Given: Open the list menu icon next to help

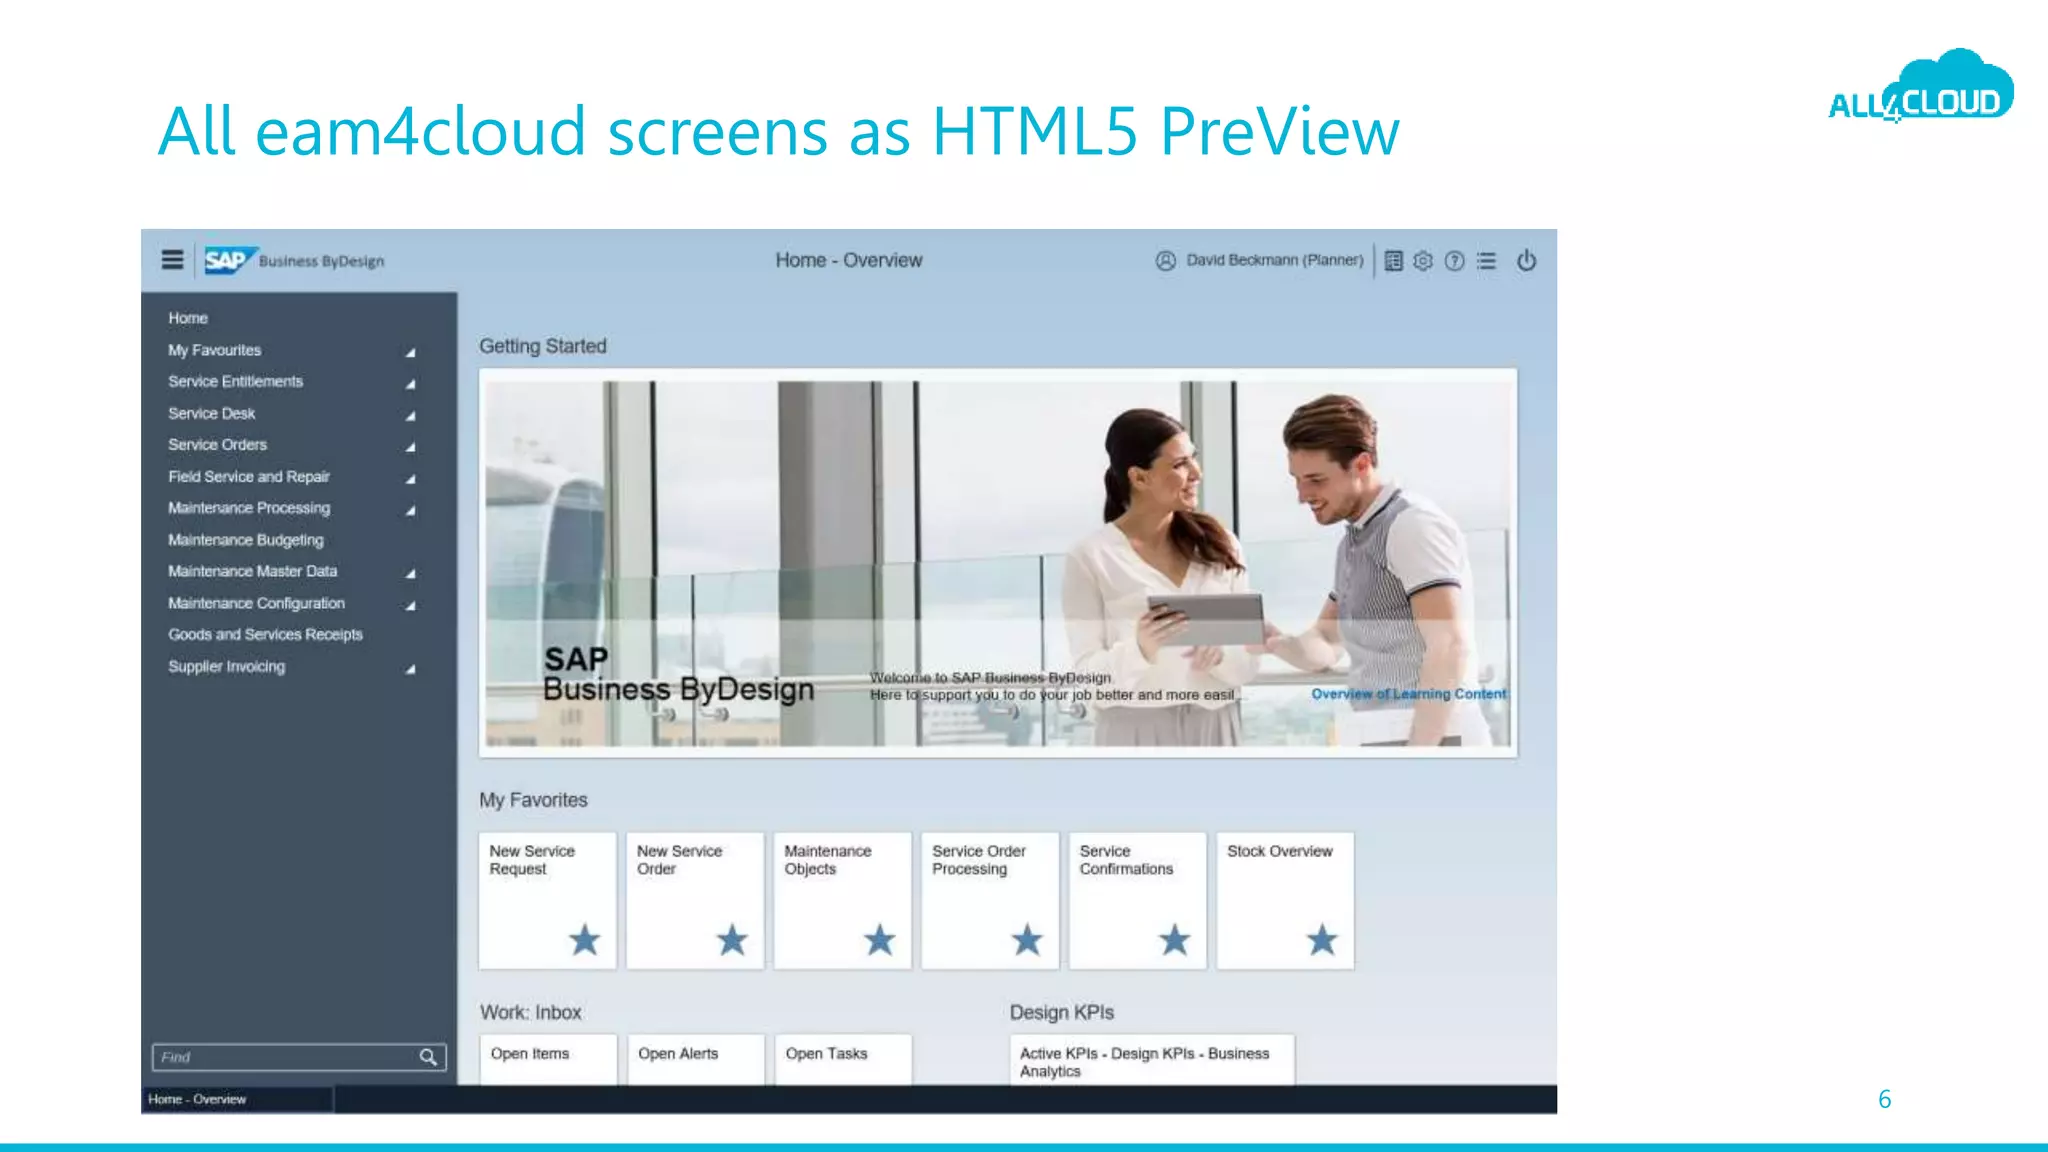Looking at the screenshot, I should click(1487, 260).
